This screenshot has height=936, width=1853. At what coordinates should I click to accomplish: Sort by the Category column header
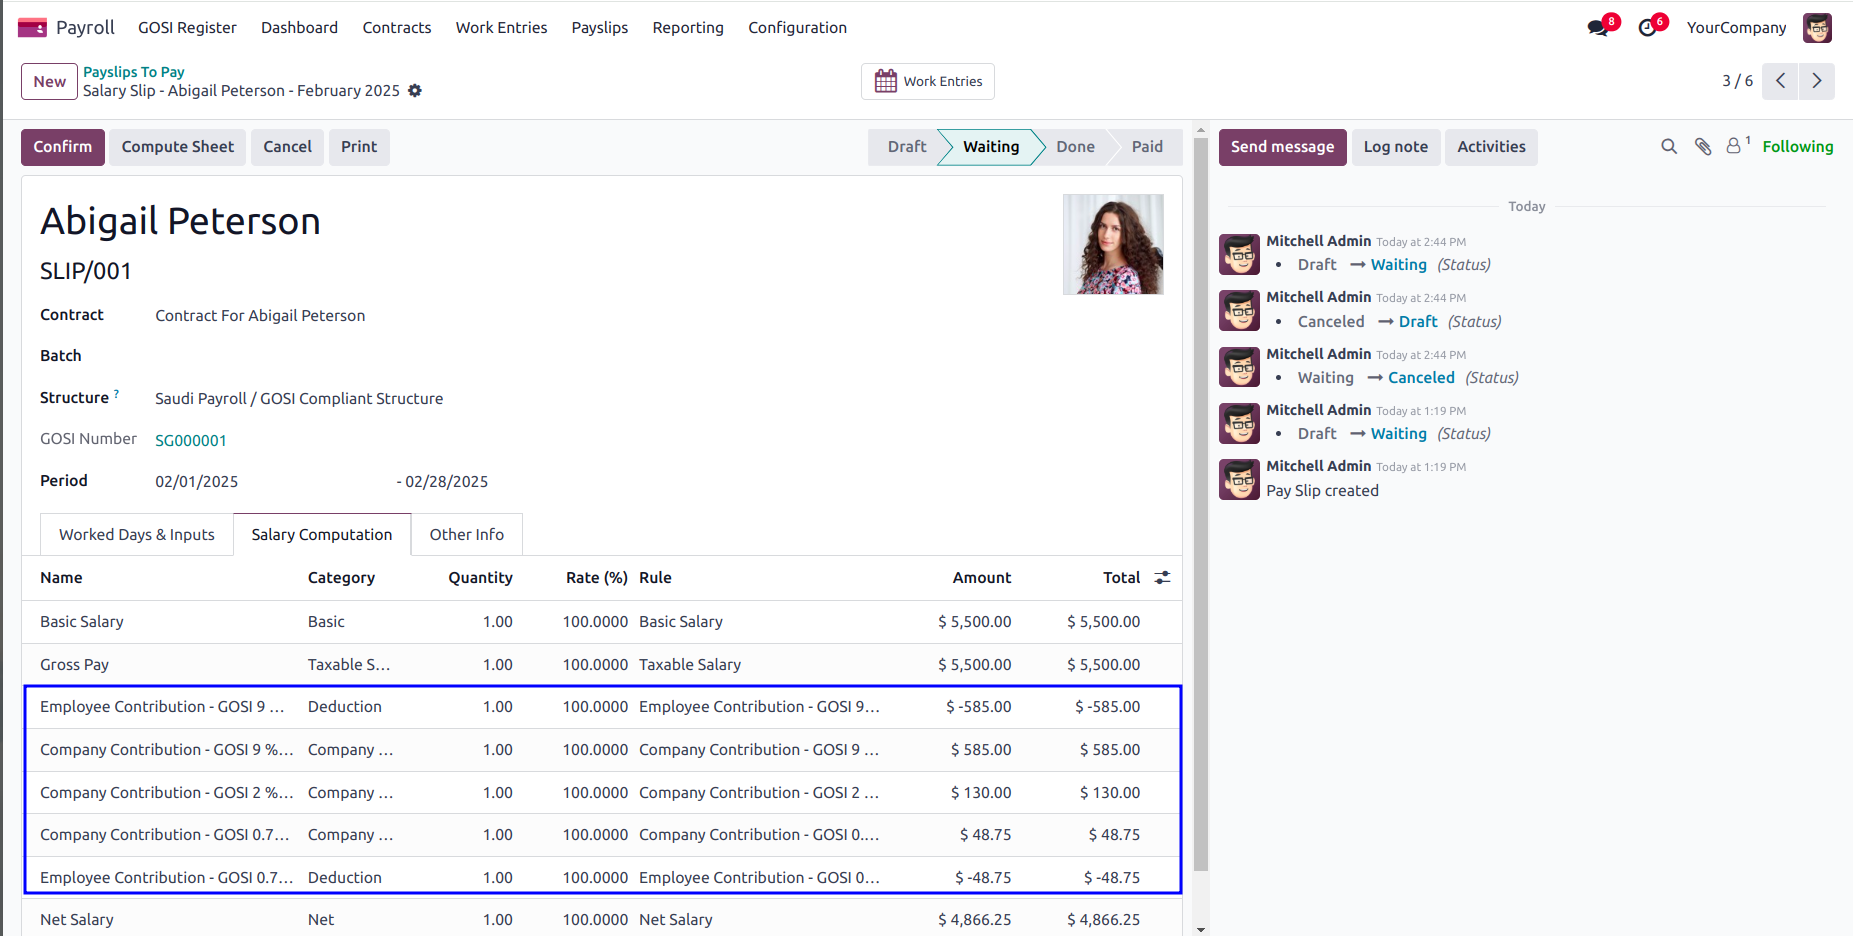click(x=341, y=578)
